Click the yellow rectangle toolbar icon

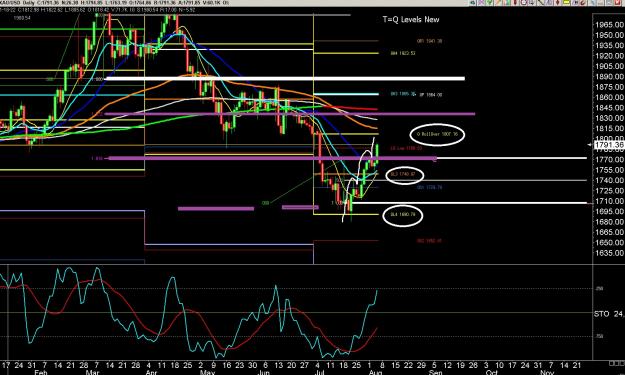pyautogui.click(x=566, y=2)
